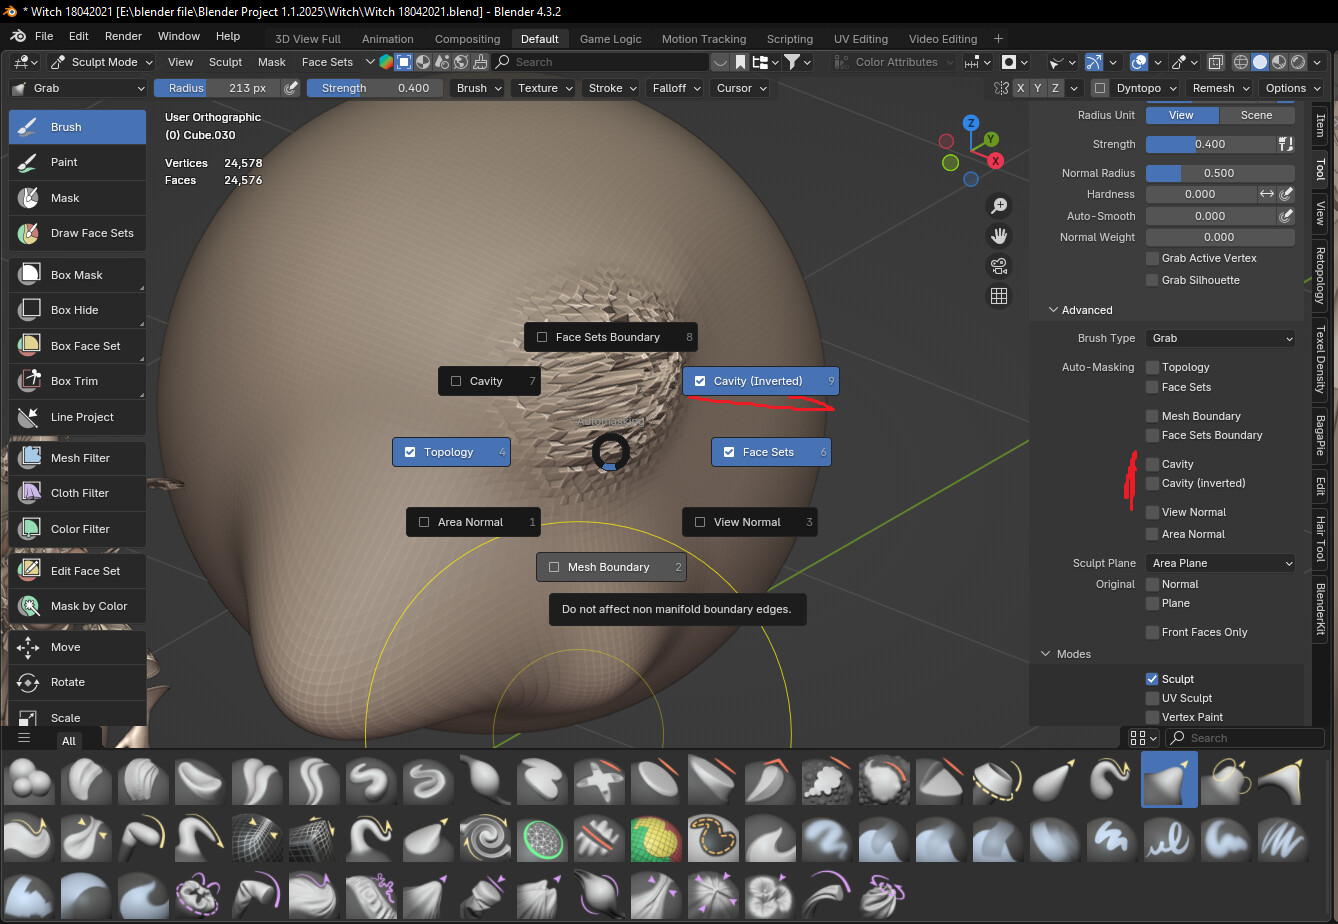Select the Rotate tool
1338x924 pixels.
(78, 682)
